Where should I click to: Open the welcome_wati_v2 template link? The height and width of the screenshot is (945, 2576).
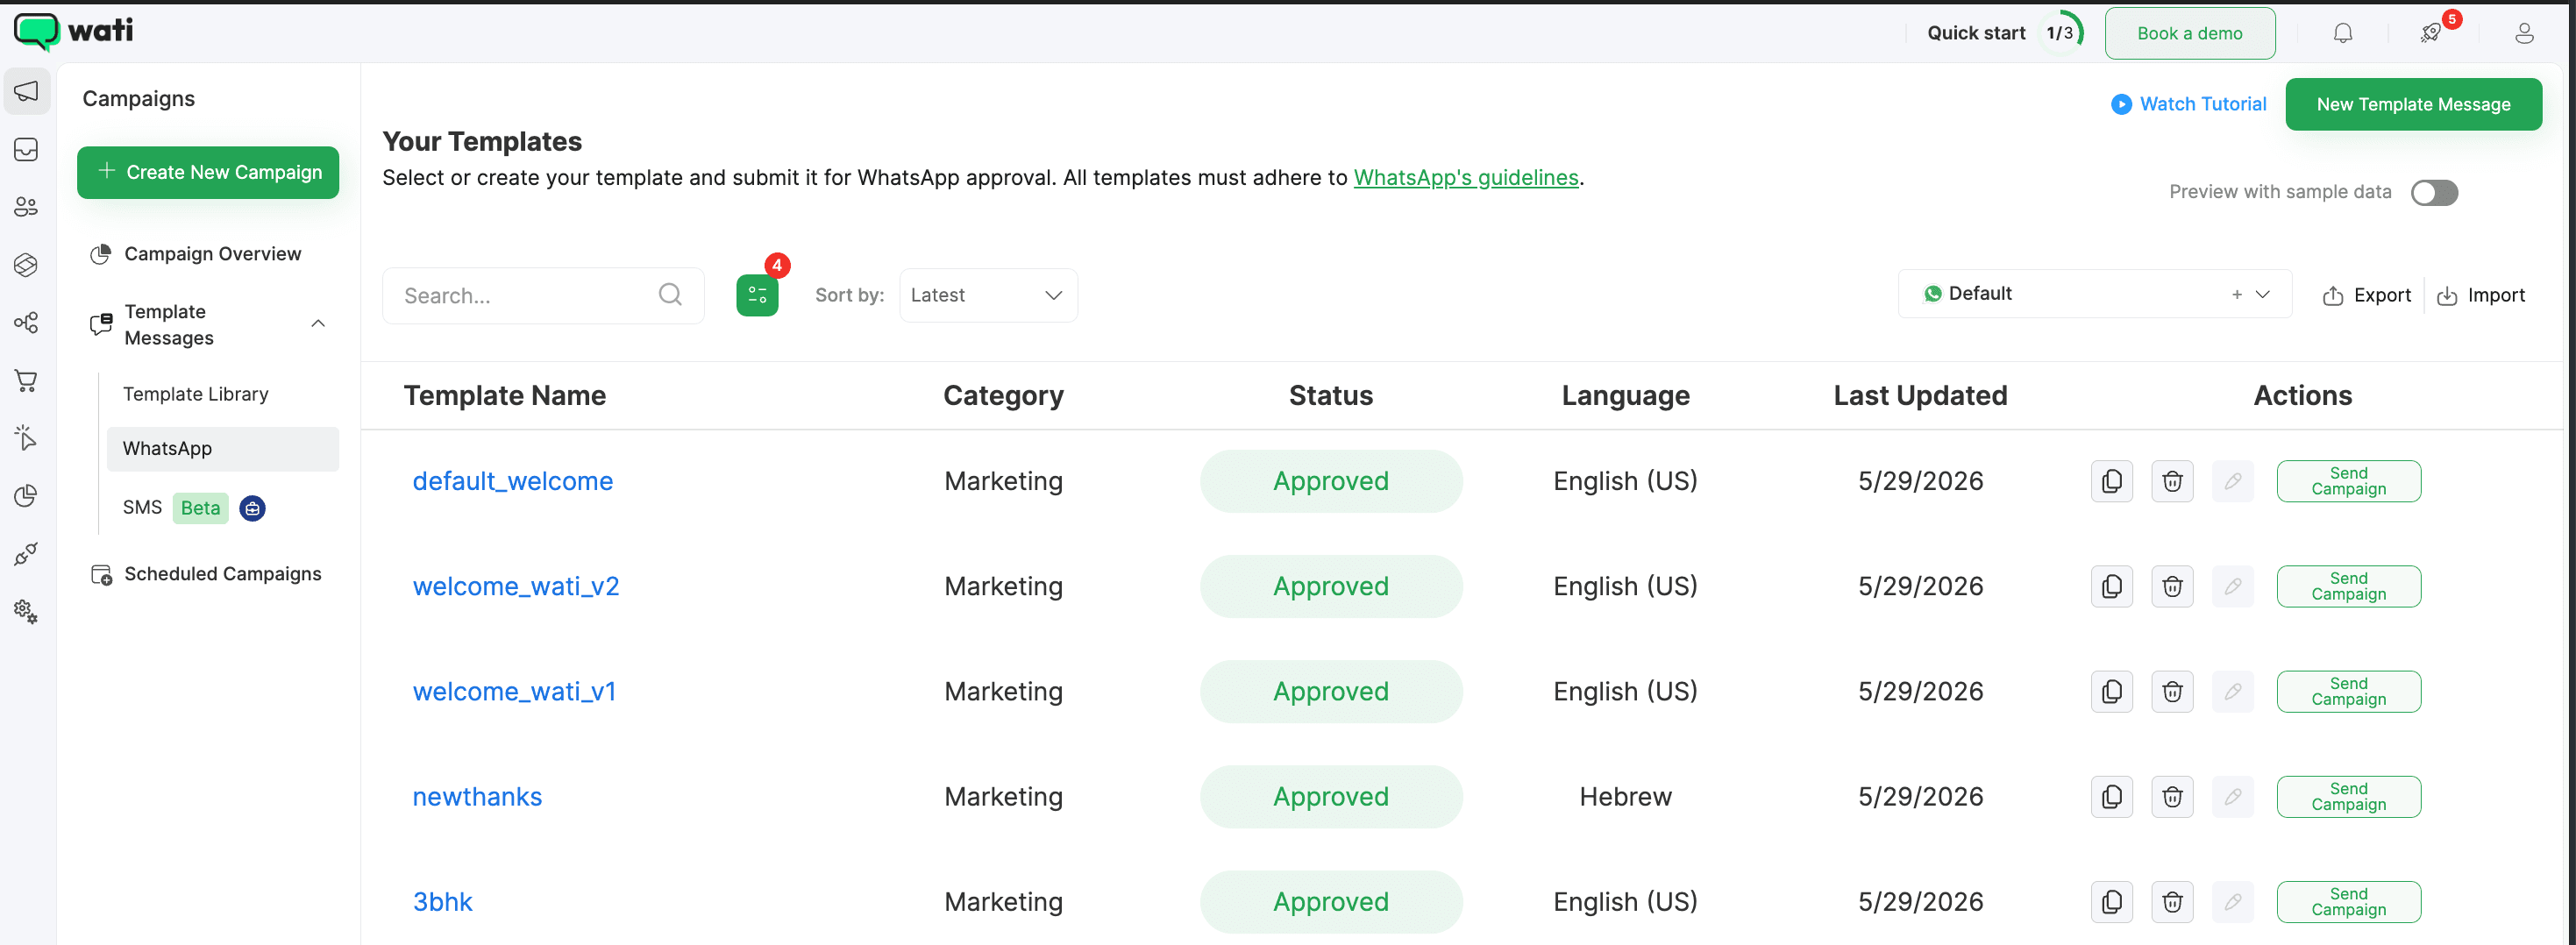coord(516,586)
